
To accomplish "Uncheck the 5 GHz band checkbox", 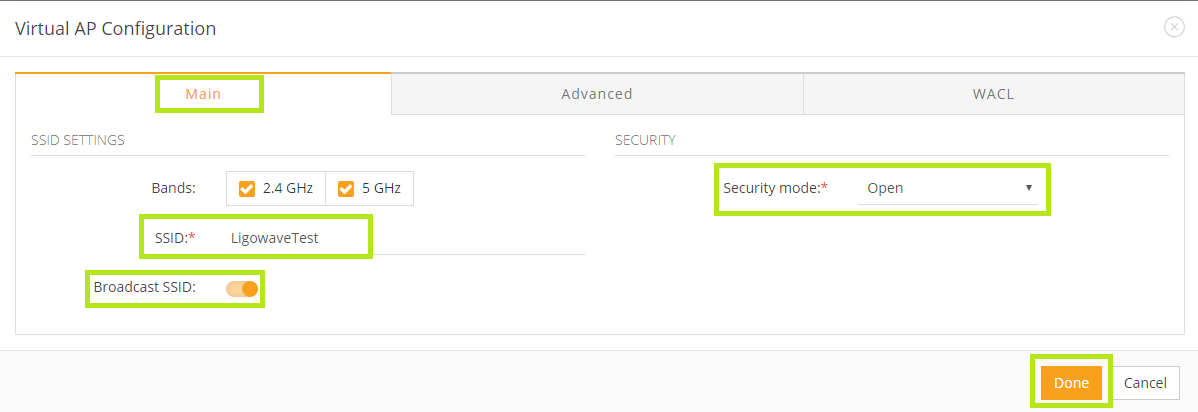I will [346, 188].
